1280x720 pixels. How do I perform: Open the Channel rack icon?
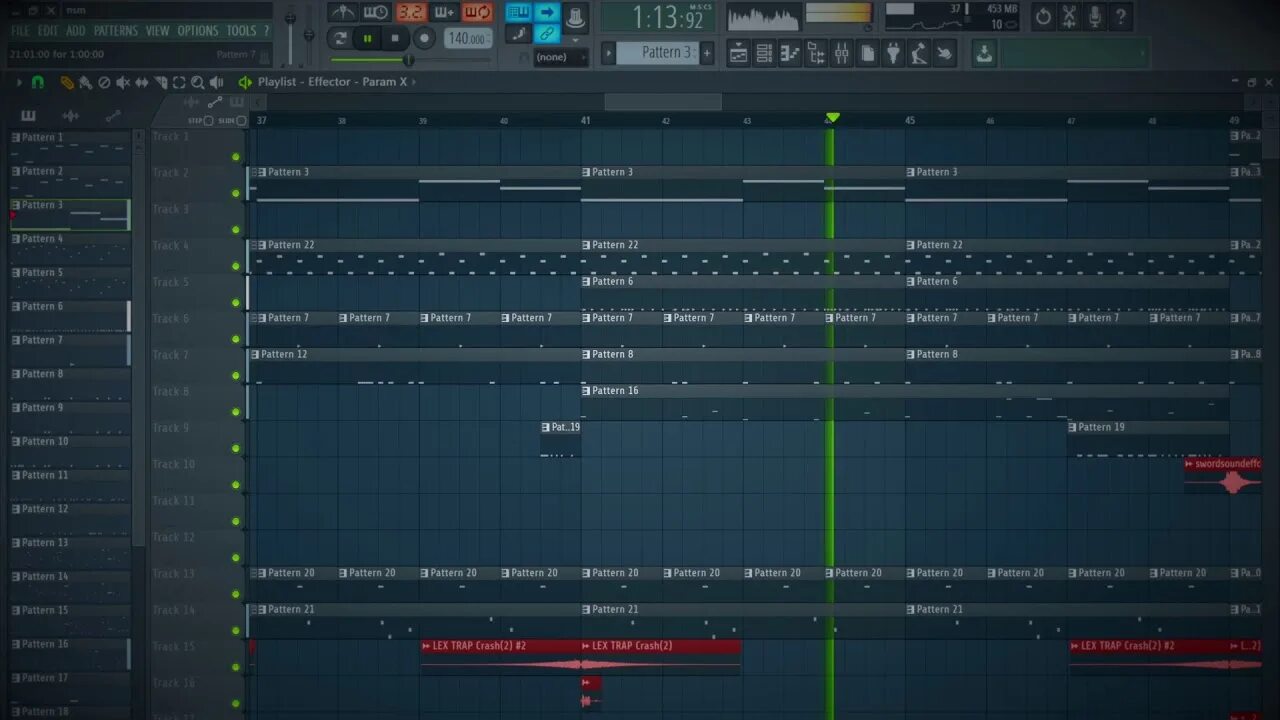click(764, 53)
